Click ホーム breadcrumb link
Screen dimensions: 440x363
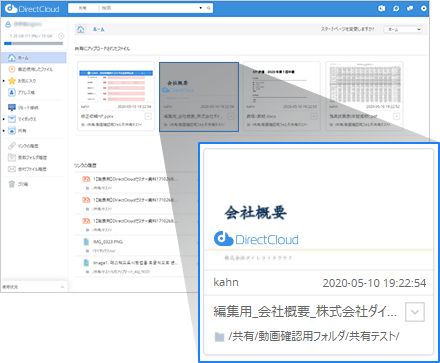[x=98, y=29]
